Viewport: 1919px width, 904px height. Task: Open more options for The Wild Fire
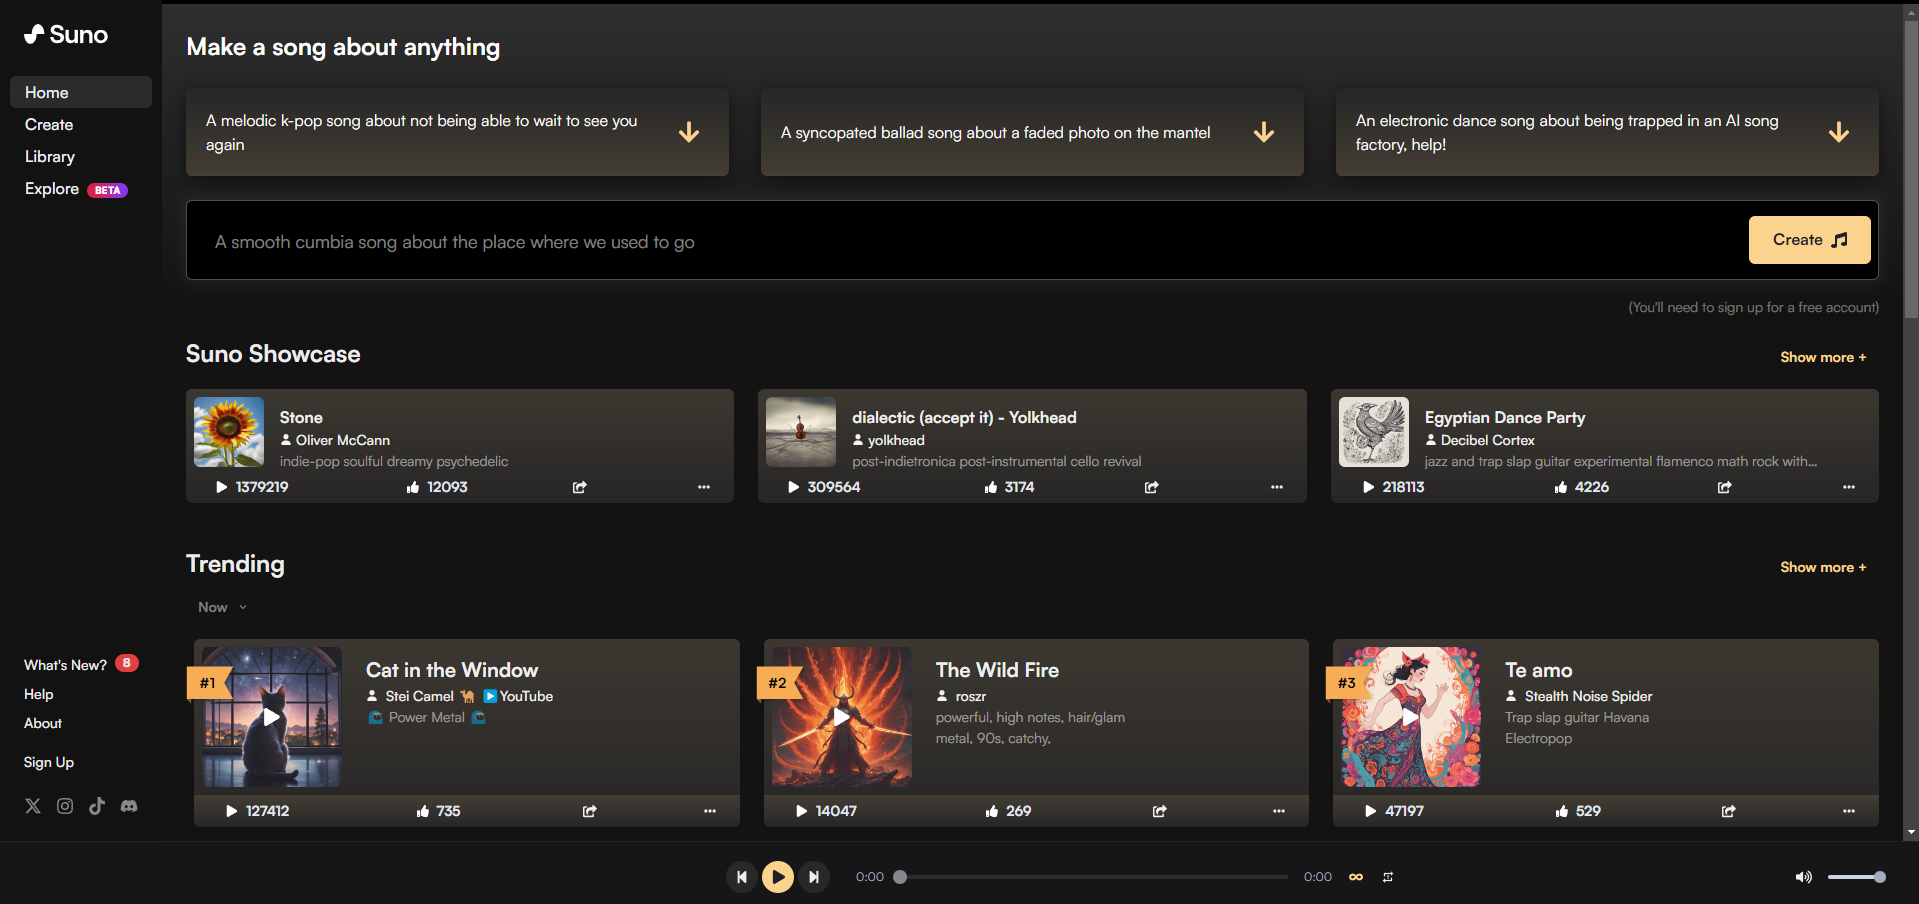click(1279, 811)
